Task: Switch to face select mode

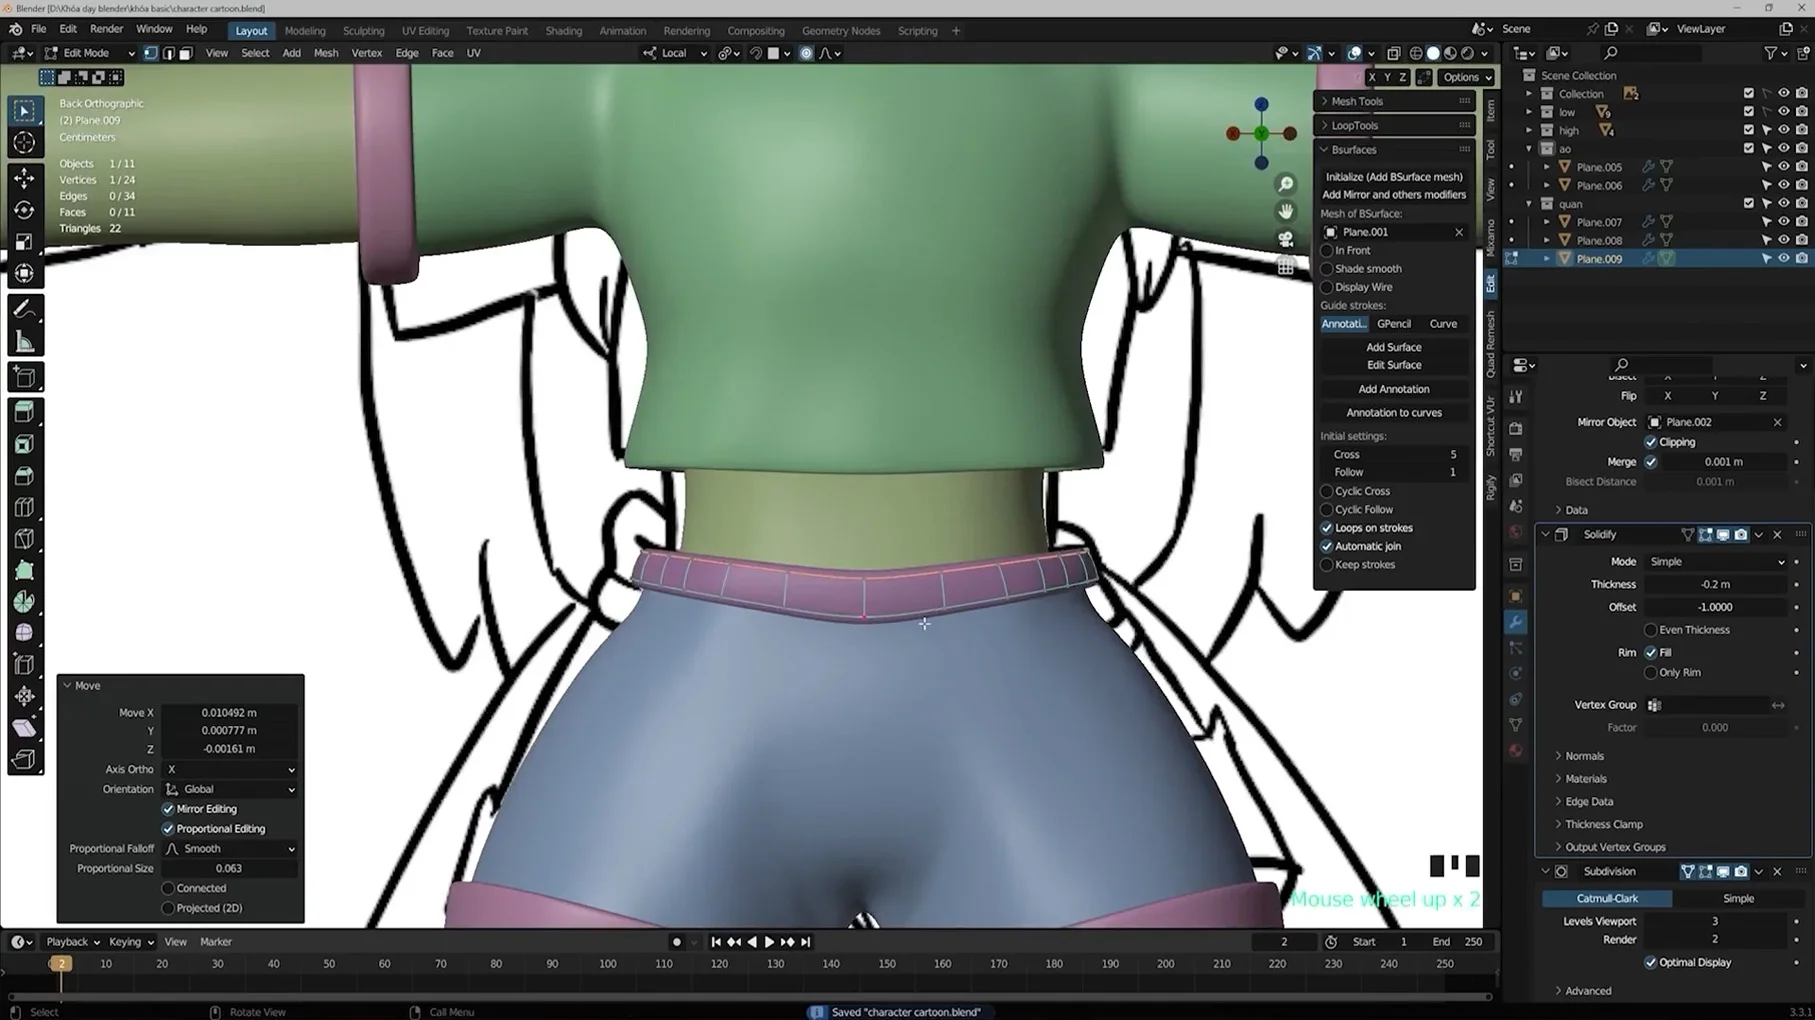Action: 185,53
